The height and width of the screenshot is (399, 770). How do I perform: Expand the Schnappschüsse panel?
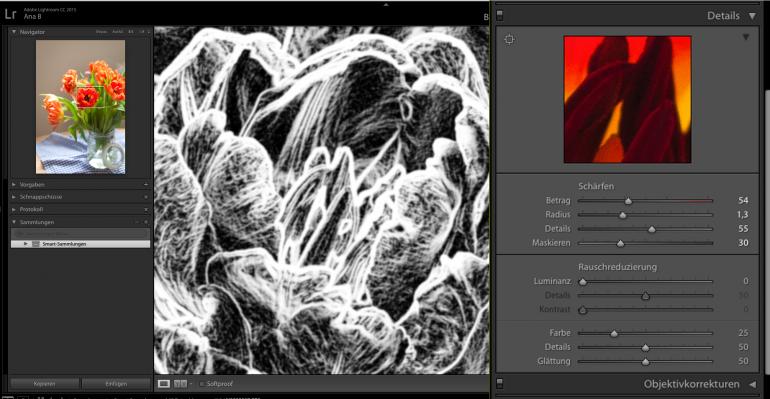pyautogui.click(x=14, y=197)
